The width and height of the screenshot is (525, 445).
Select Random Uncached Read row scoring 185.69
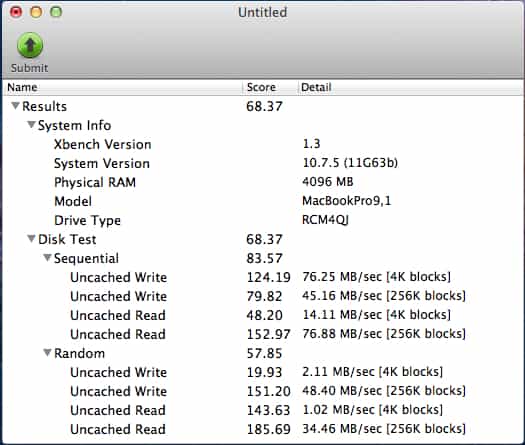[x=262, y=429]
